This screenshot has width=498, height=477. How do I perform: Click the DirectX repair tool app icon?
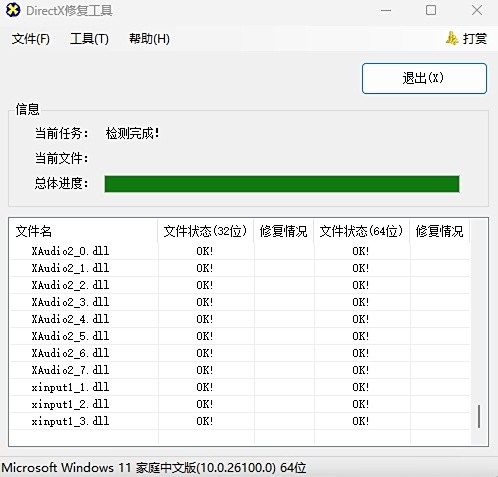(13, 10)
